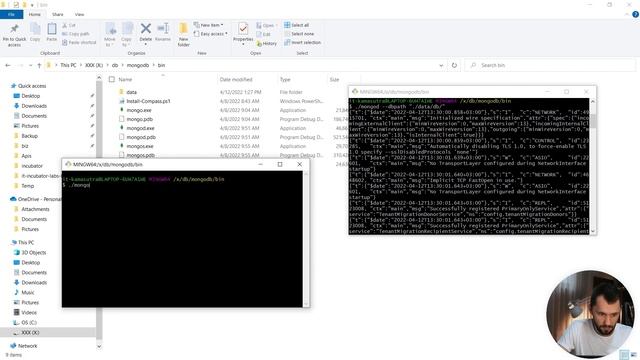Open recent locations dropdown arrow
Image resolution: width=640 pixels, height=360 pixels.
pyautogui.click(x=30, y=65)
